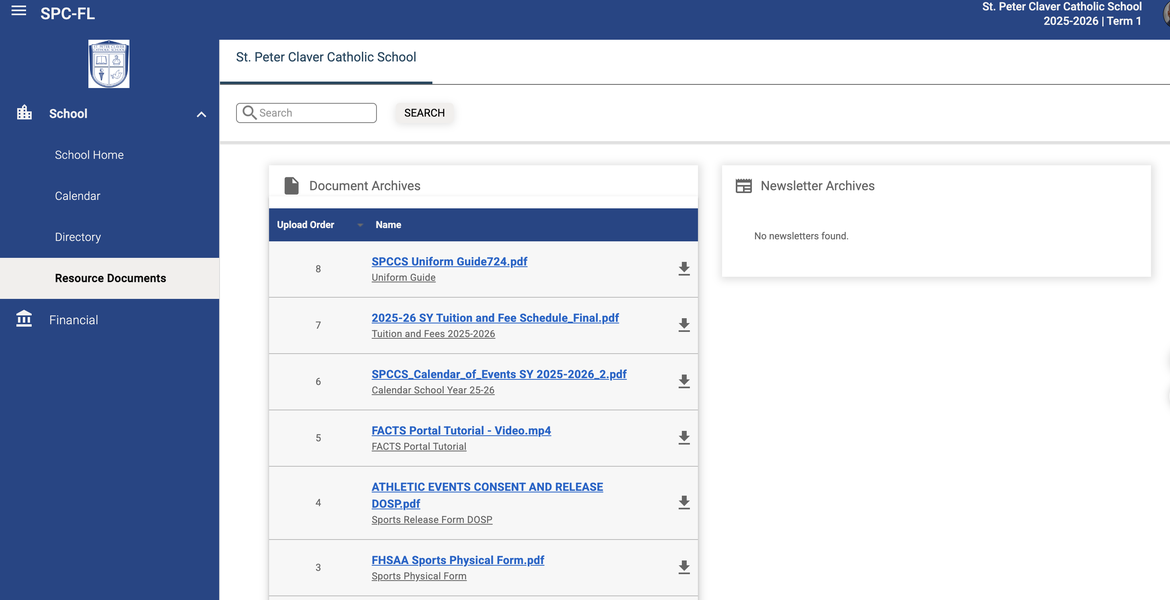Click the Sports Physical Form description text
Screen dimensions: 1170x600
[x=419, y=576]
